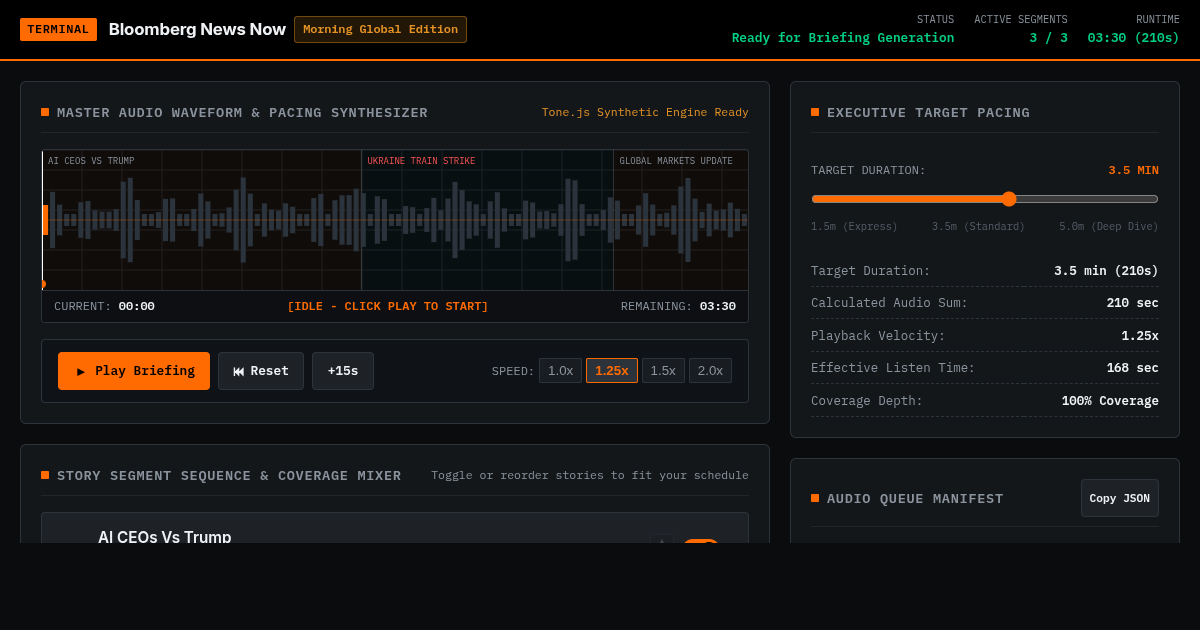Click the Executive Target Pacing heading

tap(928, 113)
